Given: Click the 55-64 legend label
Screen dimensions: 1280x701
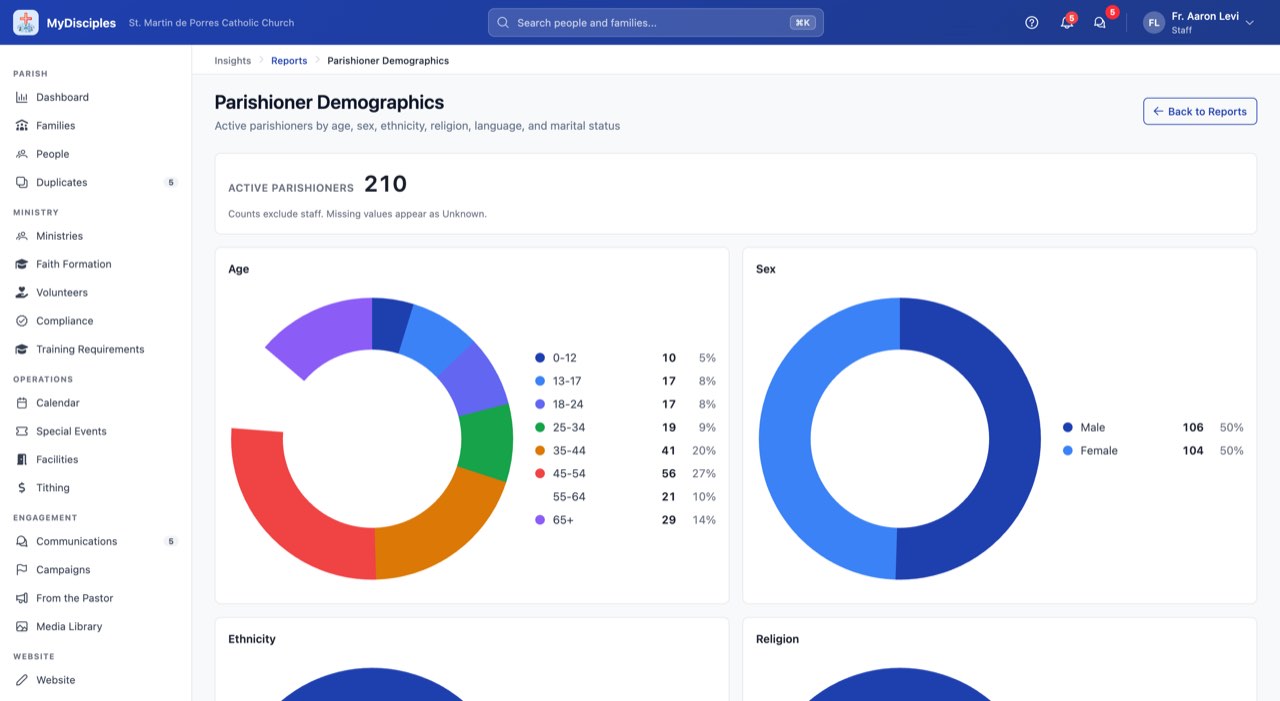Looking at the screenshot, I should [569, 497].
